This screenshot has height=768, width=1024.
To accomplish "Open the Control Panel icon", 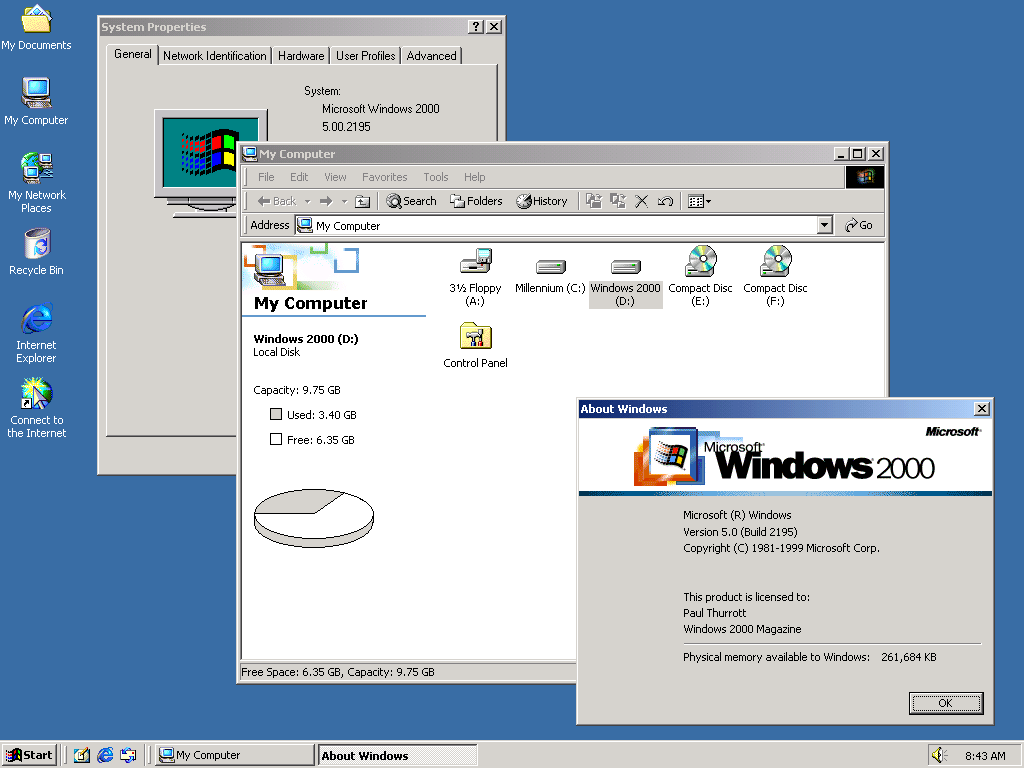I will (x=475, y=337).
